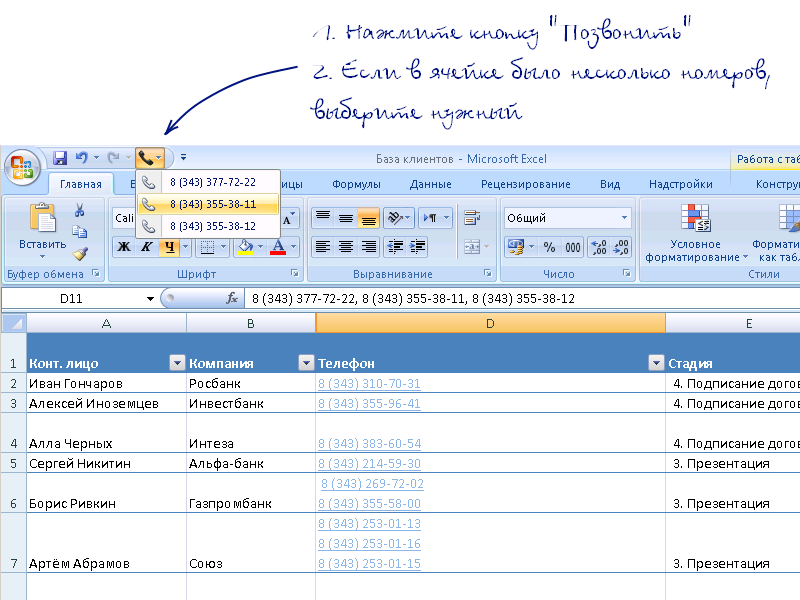800x600 pixels.
Task: Toggle the highlighted bottom vertical alignment
Action: (x=368, y=218)
